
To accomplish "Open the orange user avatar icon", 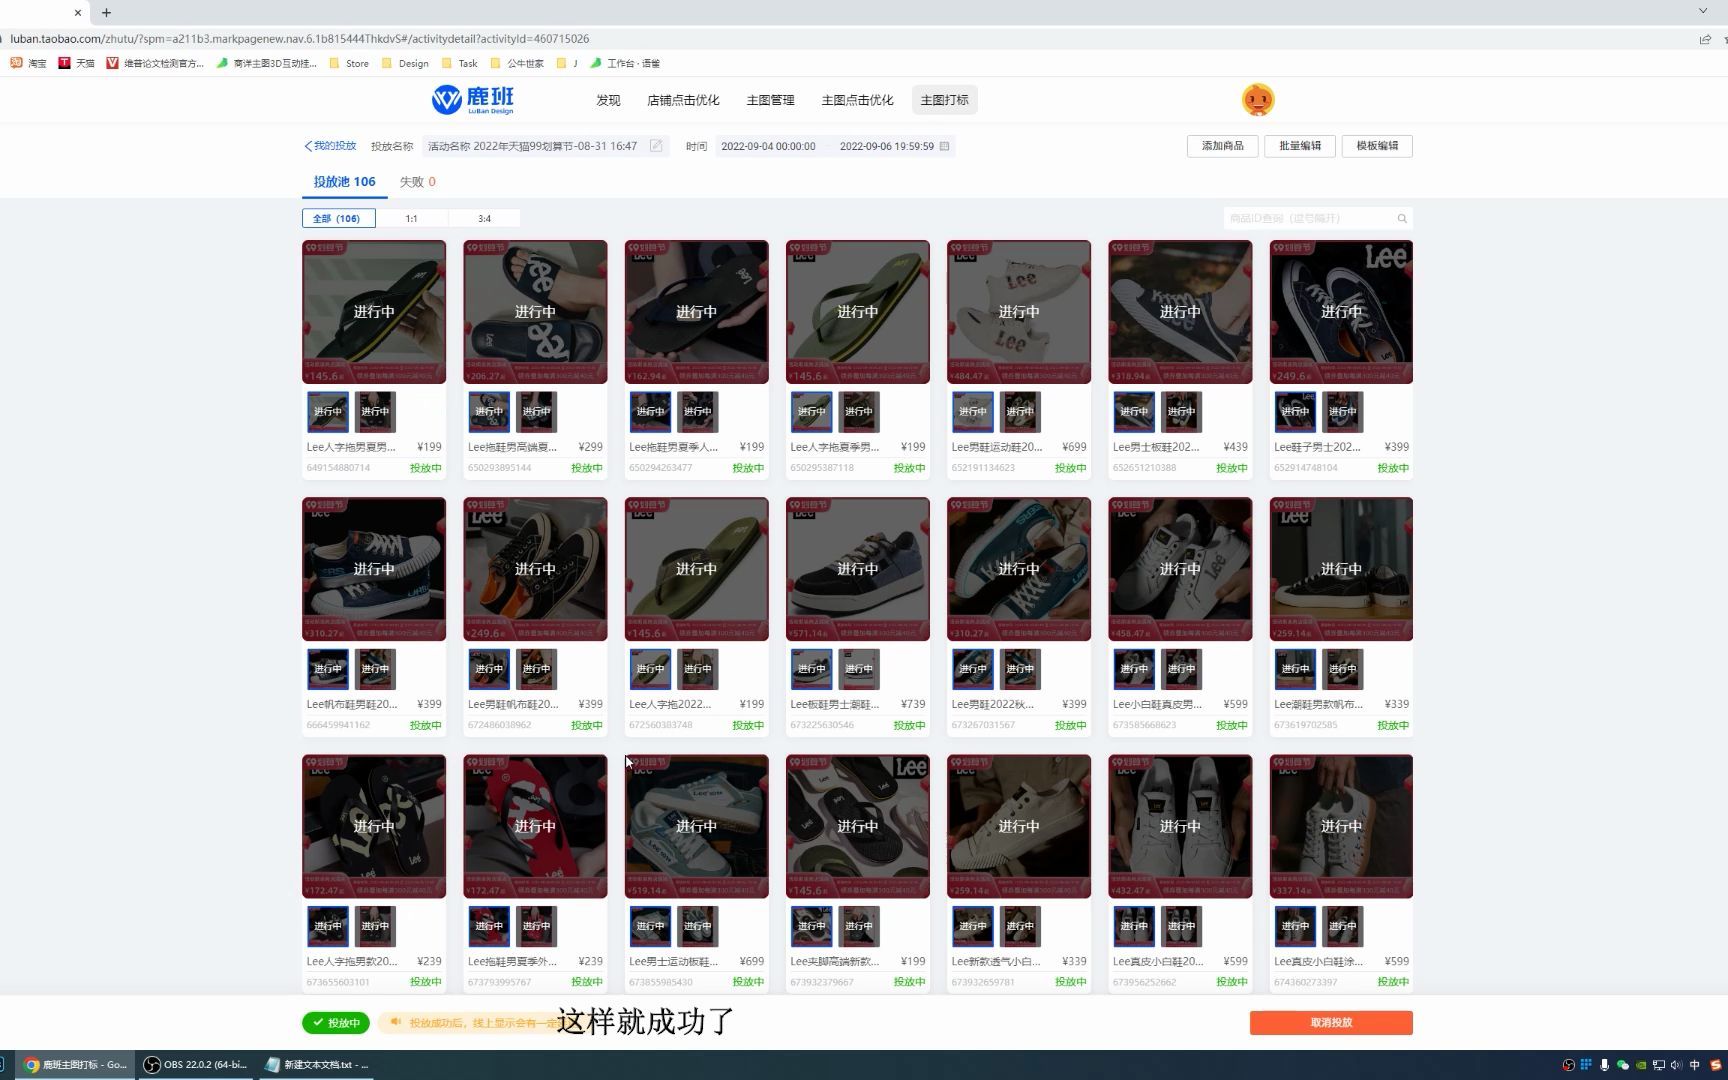I will (x=1258, y=99).
